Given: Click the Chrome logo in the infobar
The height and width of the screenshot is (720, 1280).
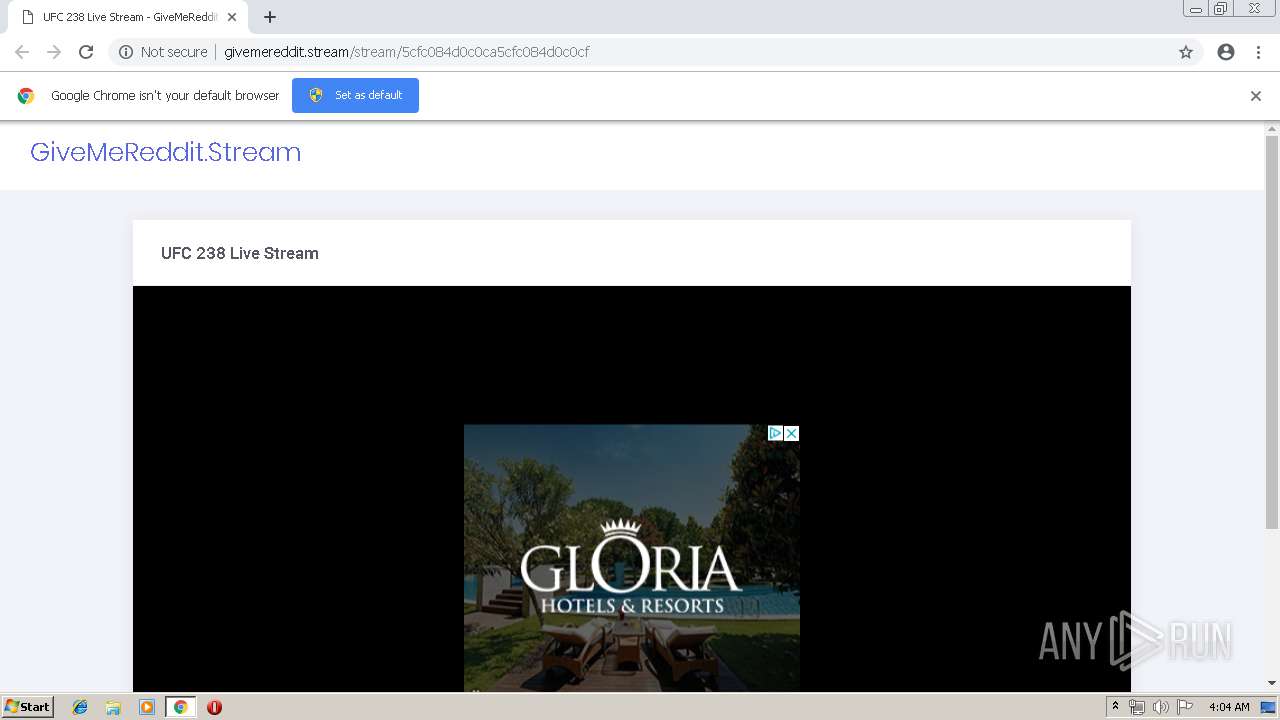Looking at the screenshot, I should point(26,96).
